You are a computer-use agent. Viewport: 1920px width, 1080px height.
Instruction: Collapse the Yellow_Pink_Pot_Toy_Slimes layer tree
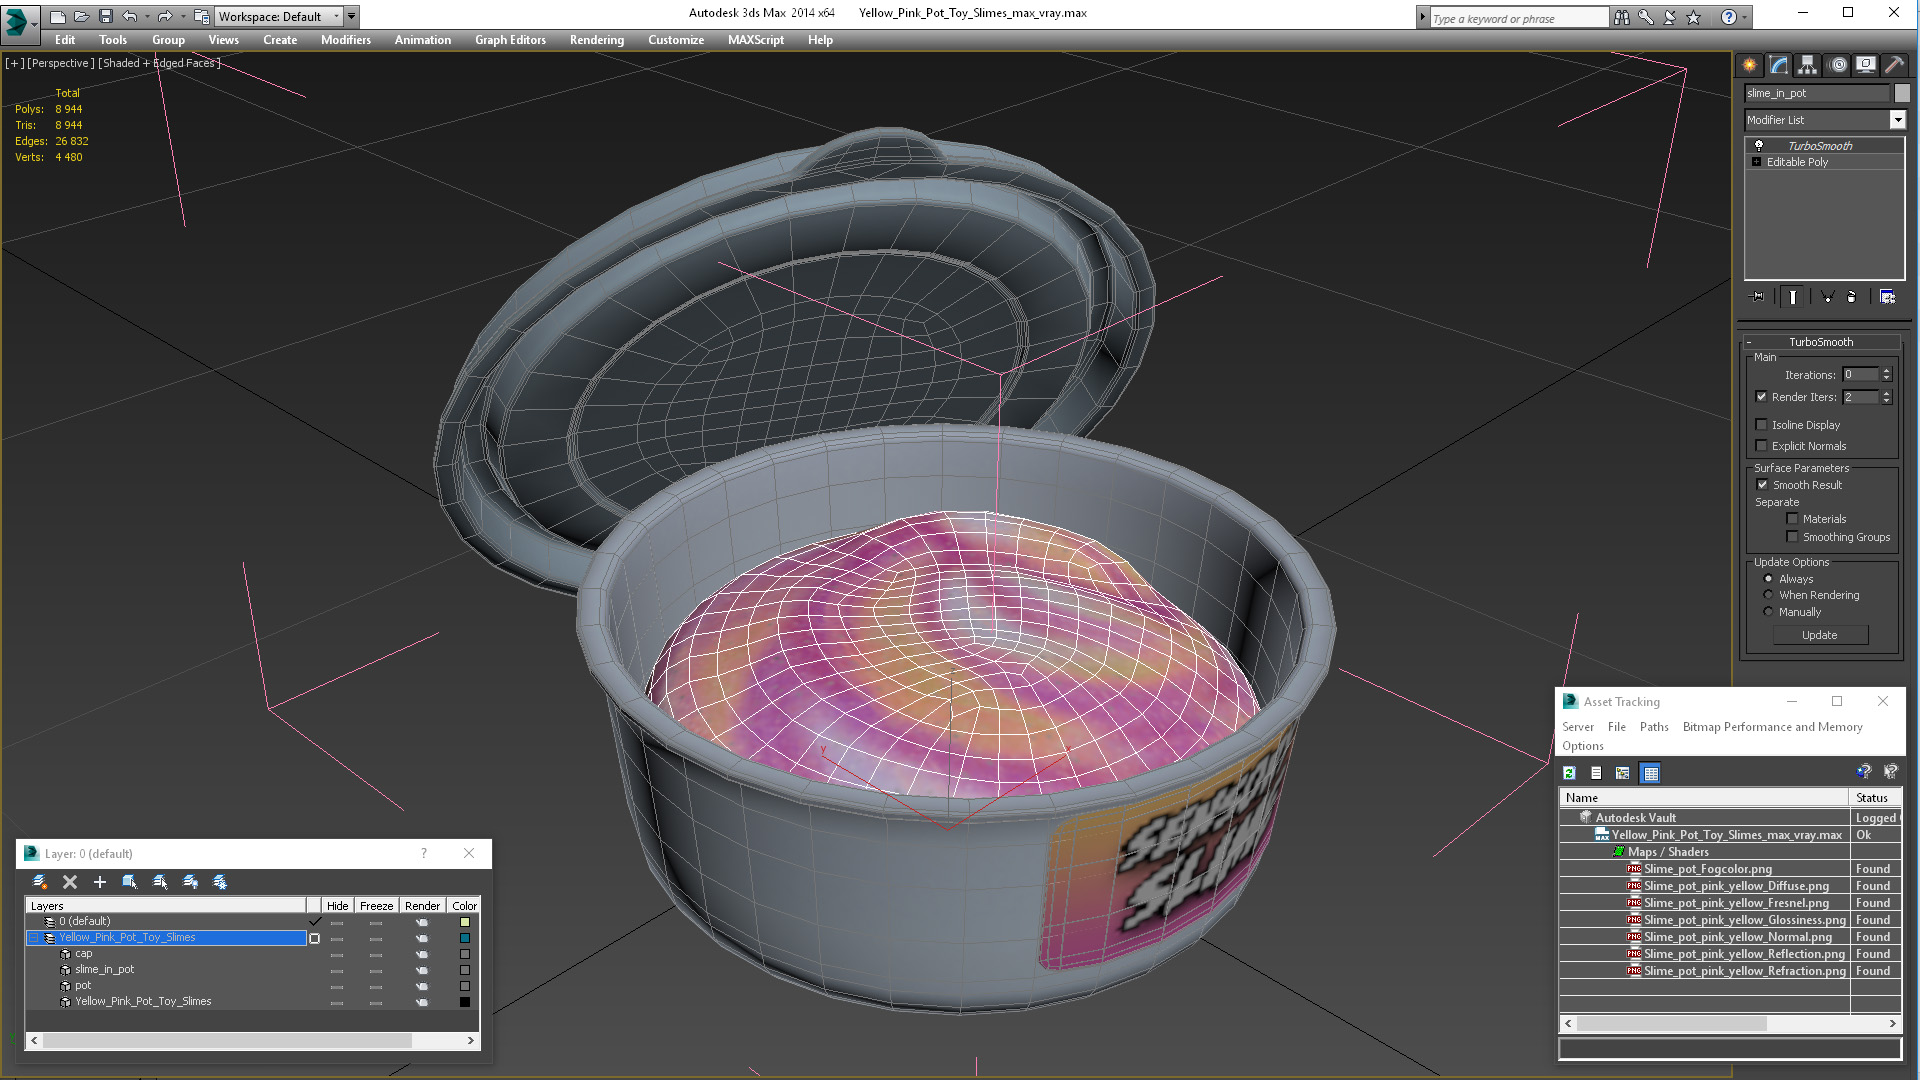(x=33, y=938)
